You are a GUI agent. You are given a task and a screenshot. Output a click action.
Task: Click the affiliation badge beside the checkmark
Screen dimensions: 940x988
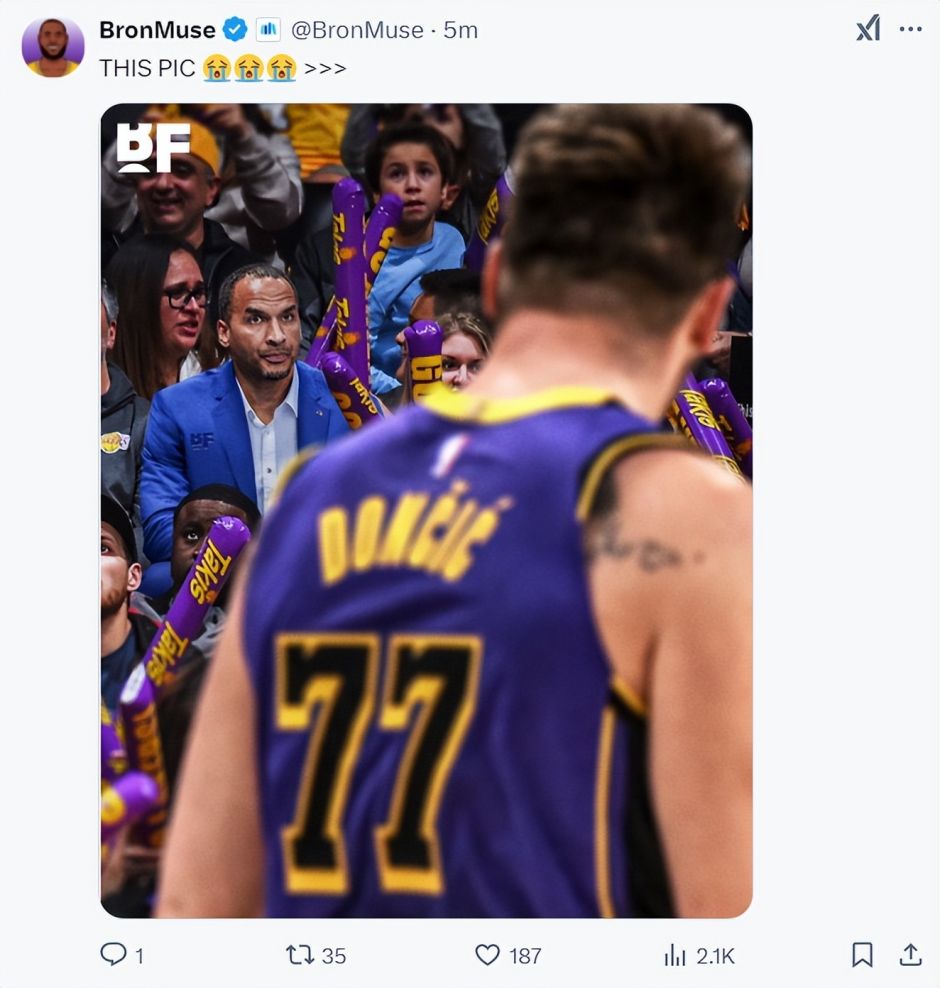[x=268, y=30]
